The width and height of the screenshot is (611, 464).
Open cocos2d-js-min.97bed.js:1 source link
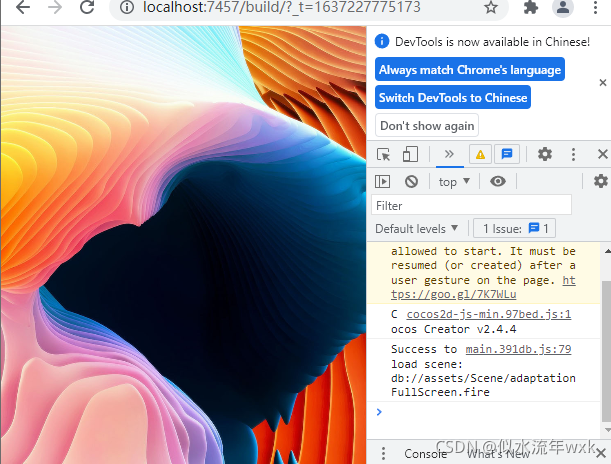[489, 314]
